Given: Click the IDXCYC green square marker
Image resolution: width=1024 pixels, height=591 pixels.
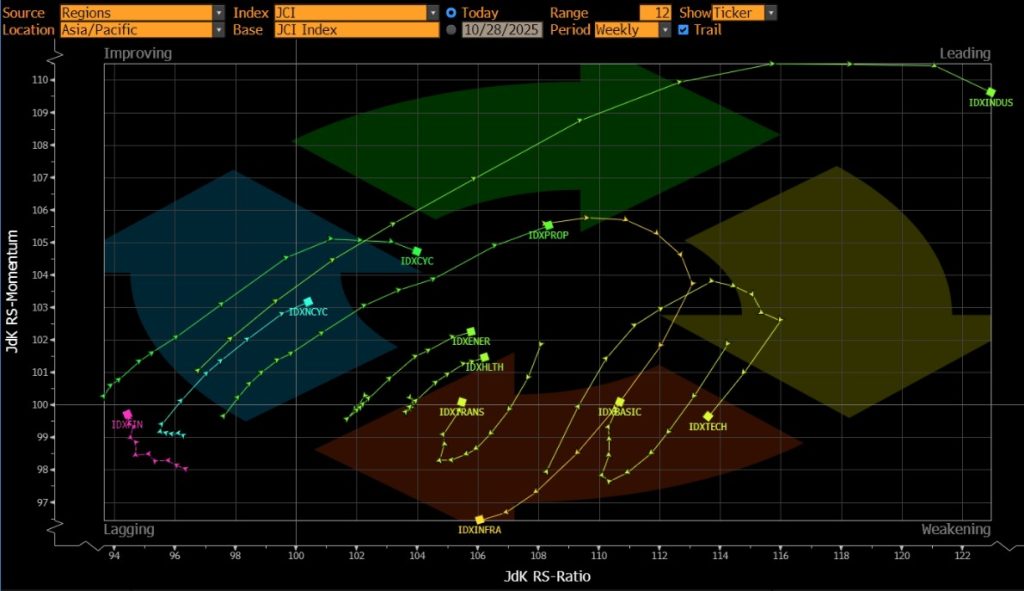Looking at the screenshot, I should (x=417, y=252).
